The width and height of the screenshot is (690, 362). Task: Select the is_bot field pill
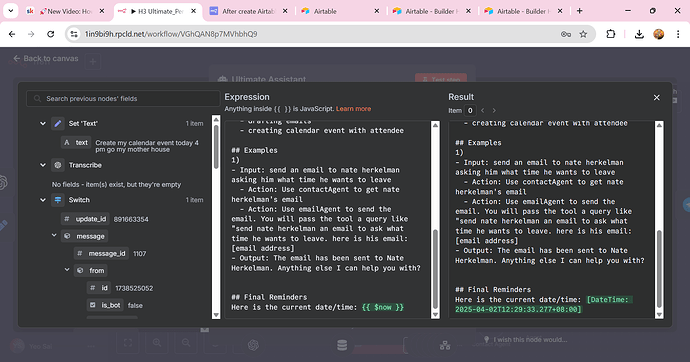tap(105, 305)
